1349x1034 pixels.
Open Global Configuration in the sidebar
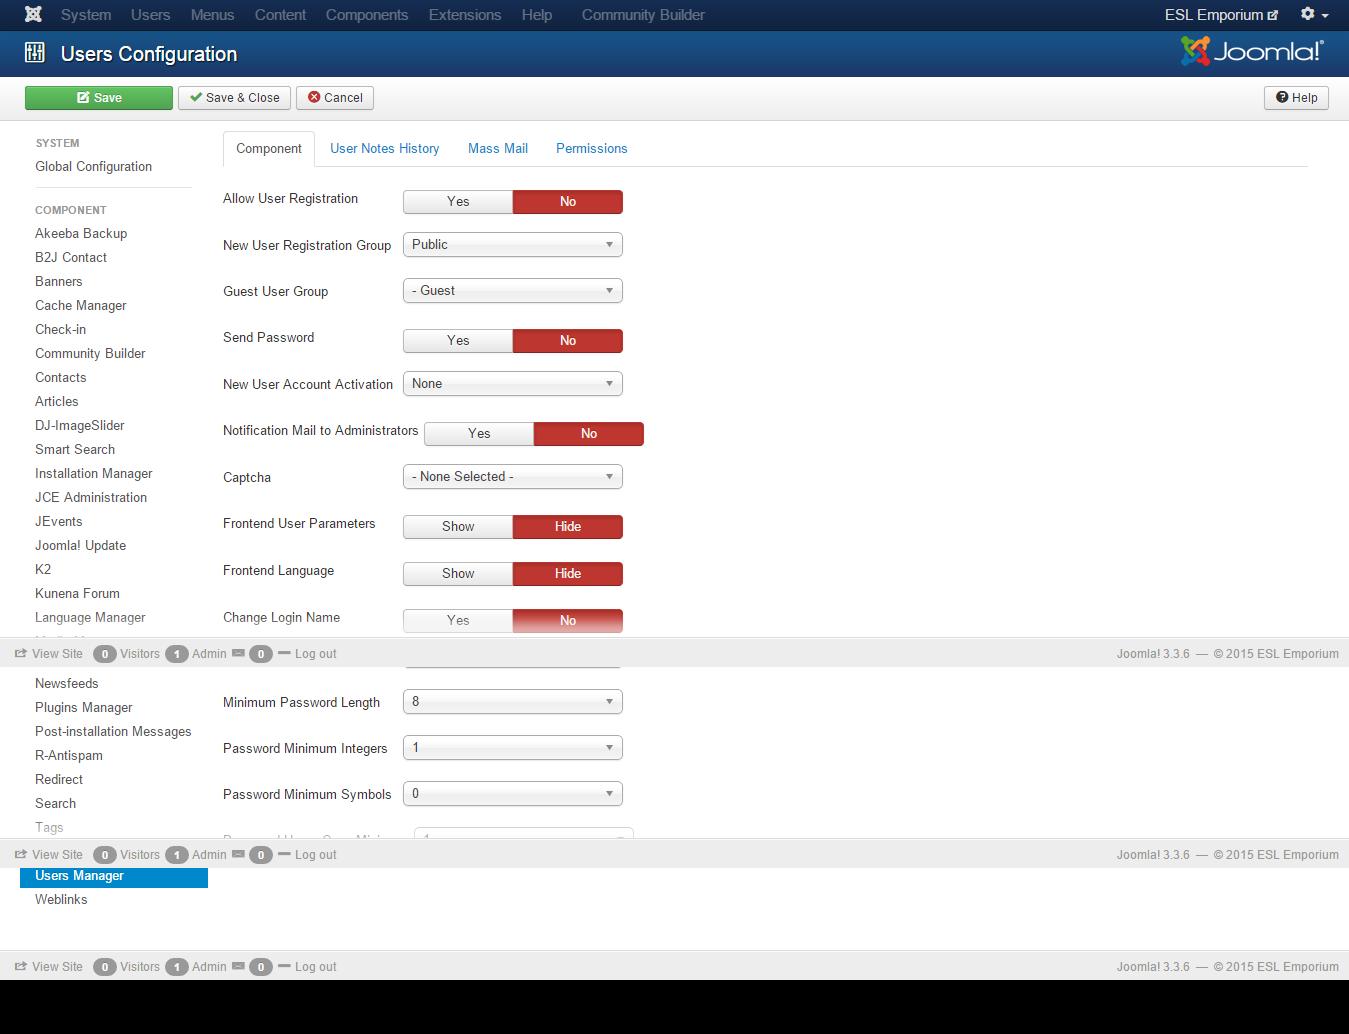pyautogui.click(x=94, y=167)
